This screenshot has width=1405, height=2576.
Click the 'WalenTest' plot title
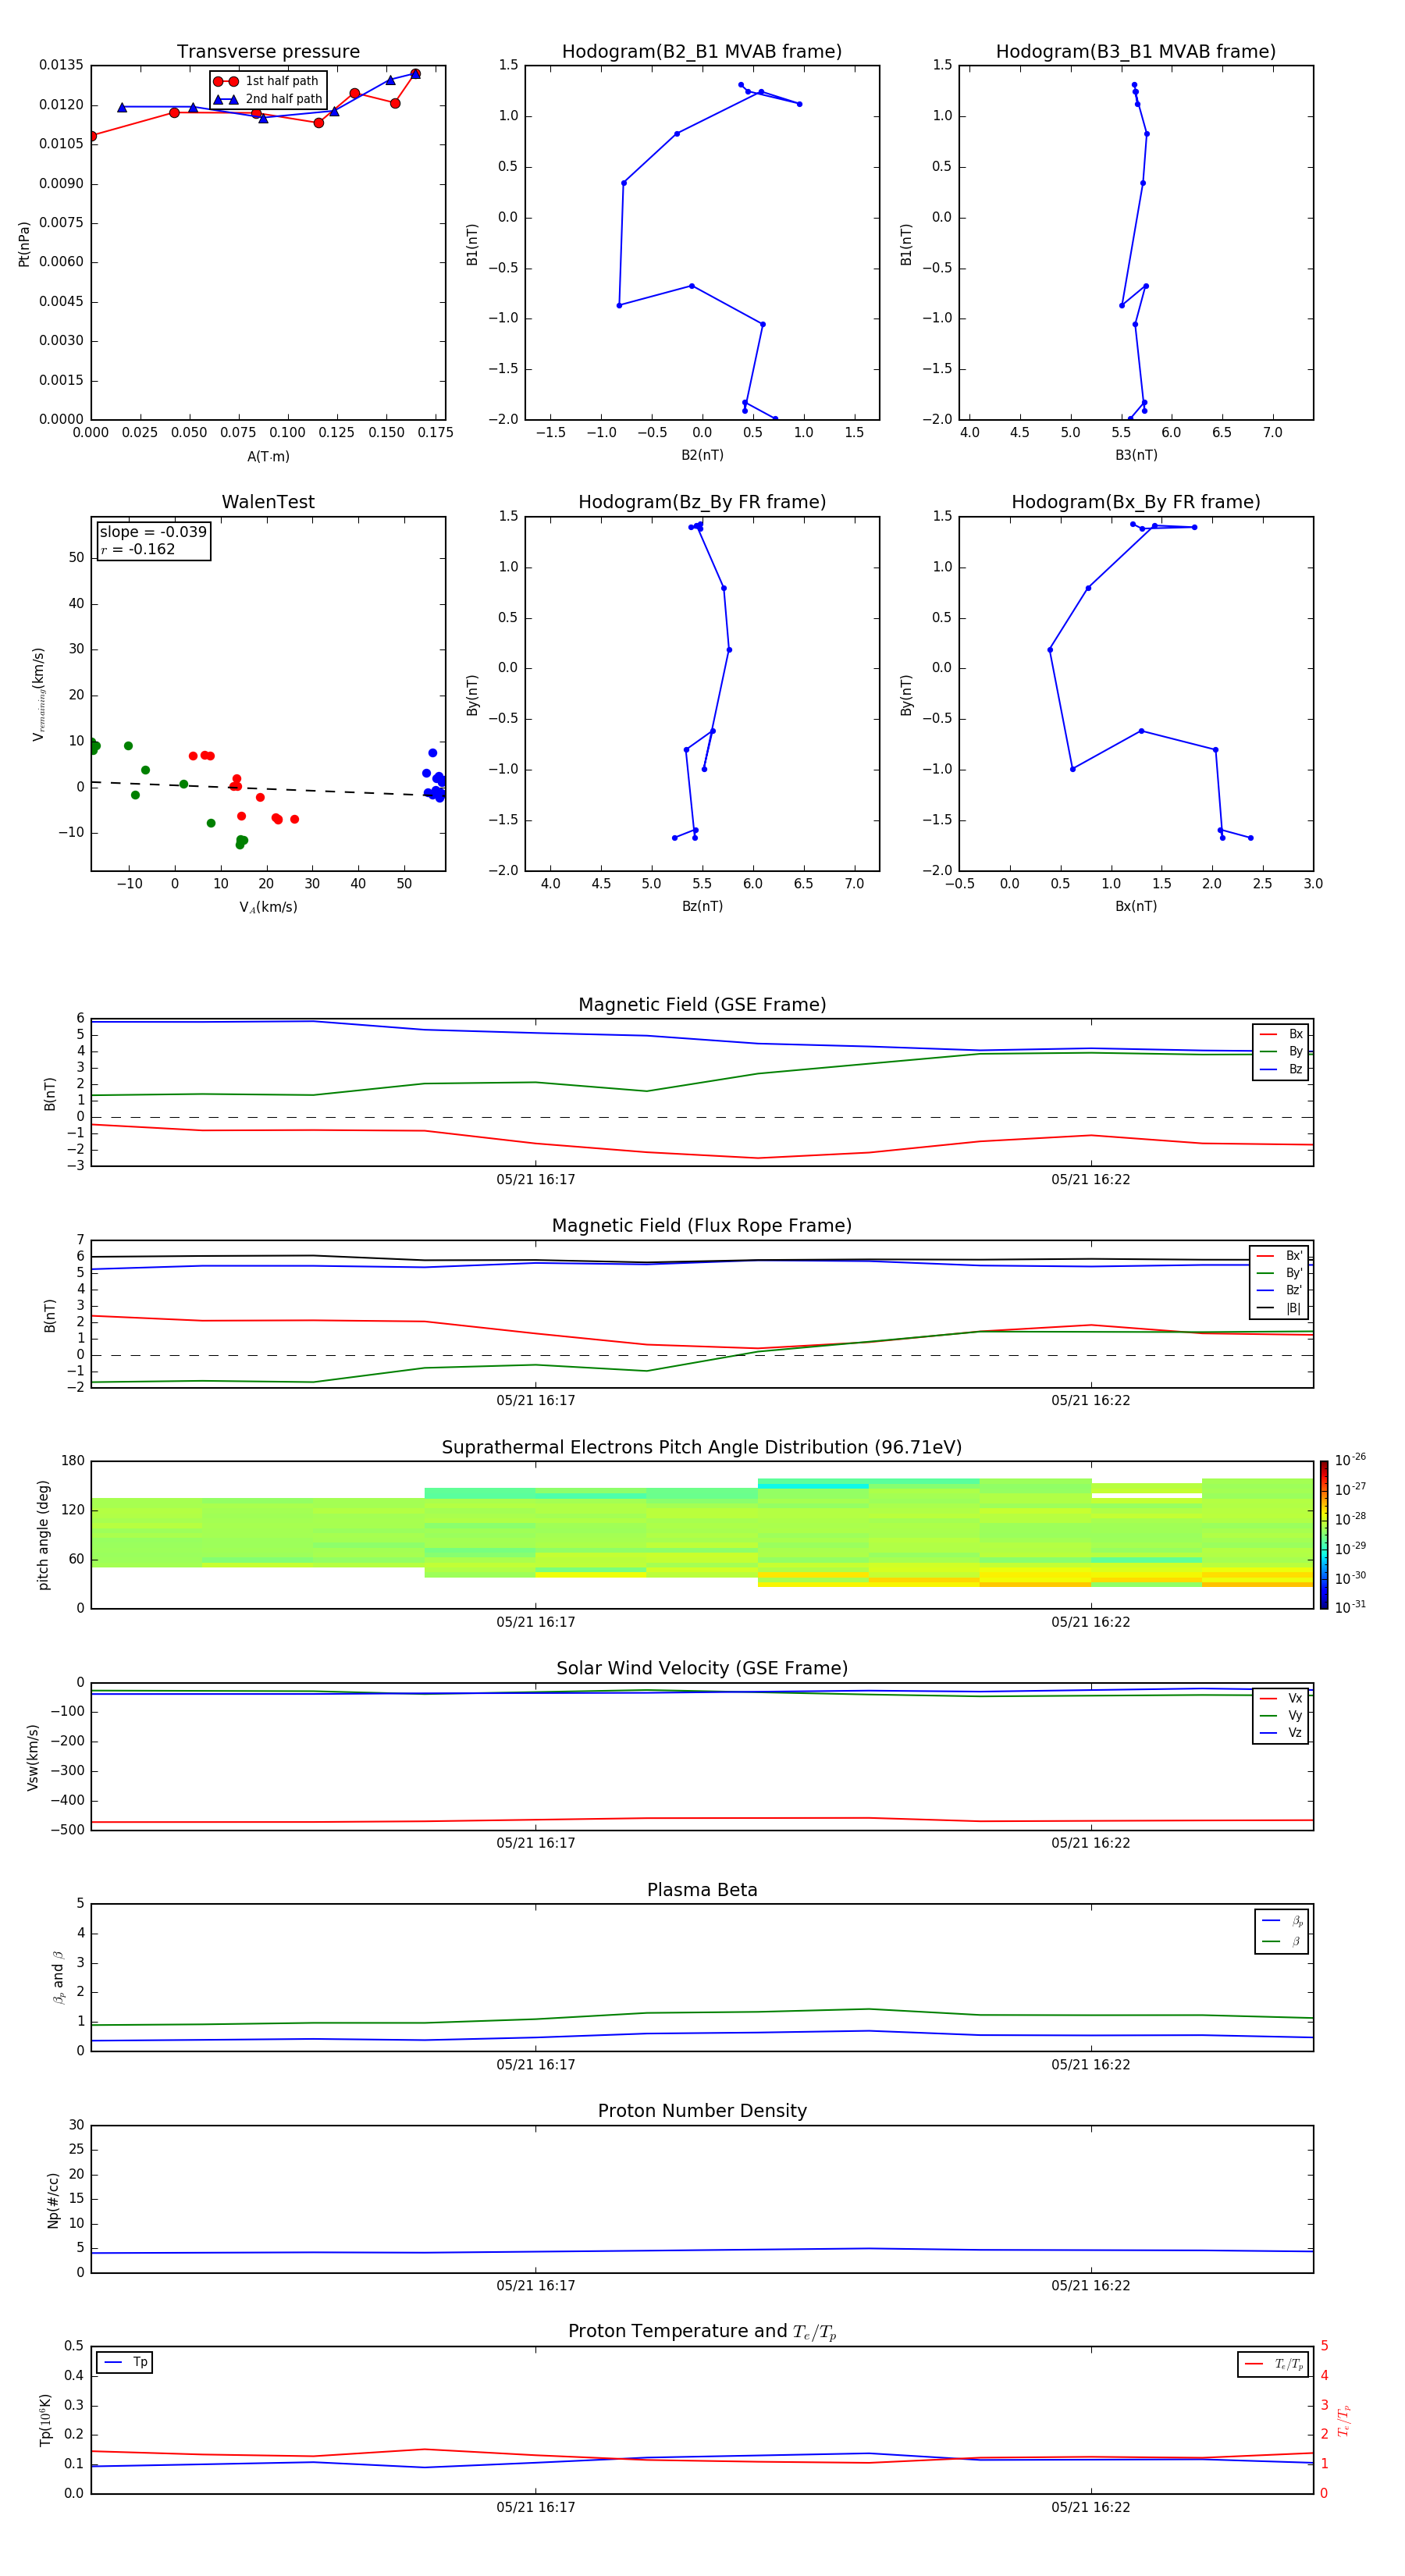pos(268,502)
